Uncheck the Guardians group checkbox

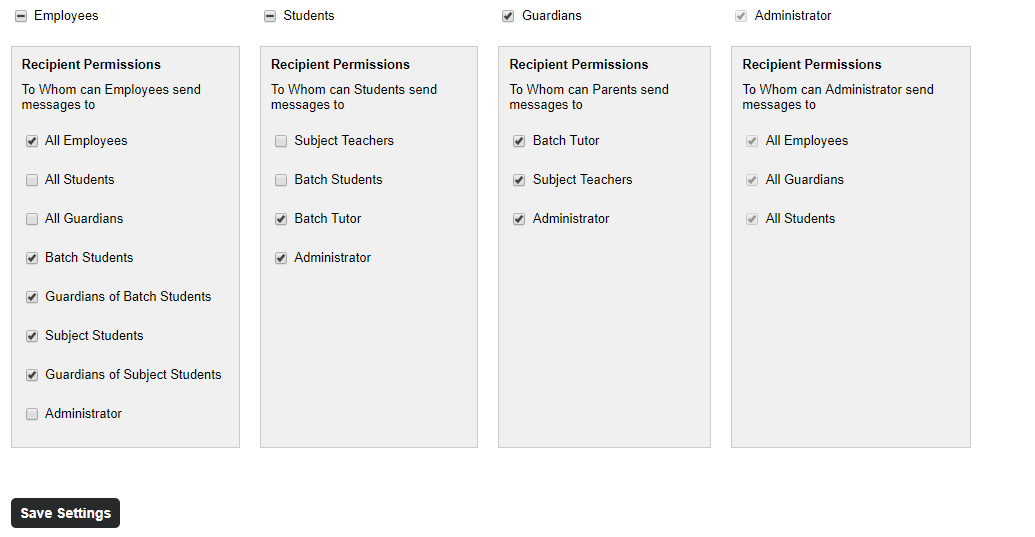point(508,16)
